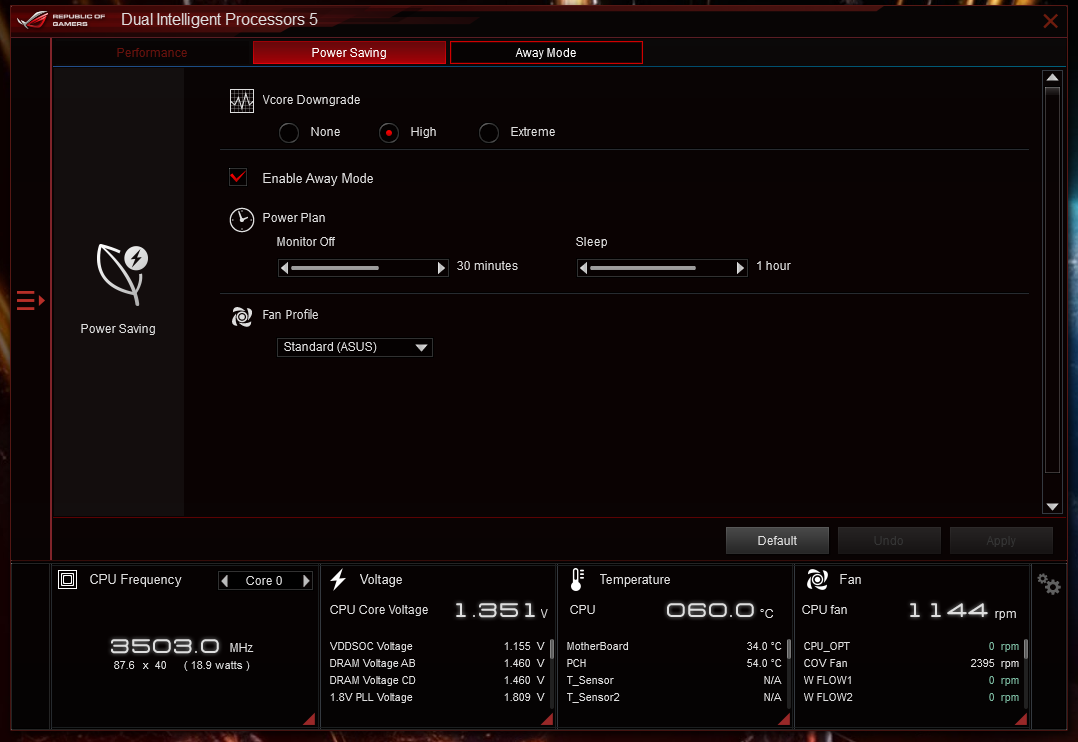Decrease Monitor Off time with left arrow
Viewport: 1078px width, 742px height.
pos(285,268)
